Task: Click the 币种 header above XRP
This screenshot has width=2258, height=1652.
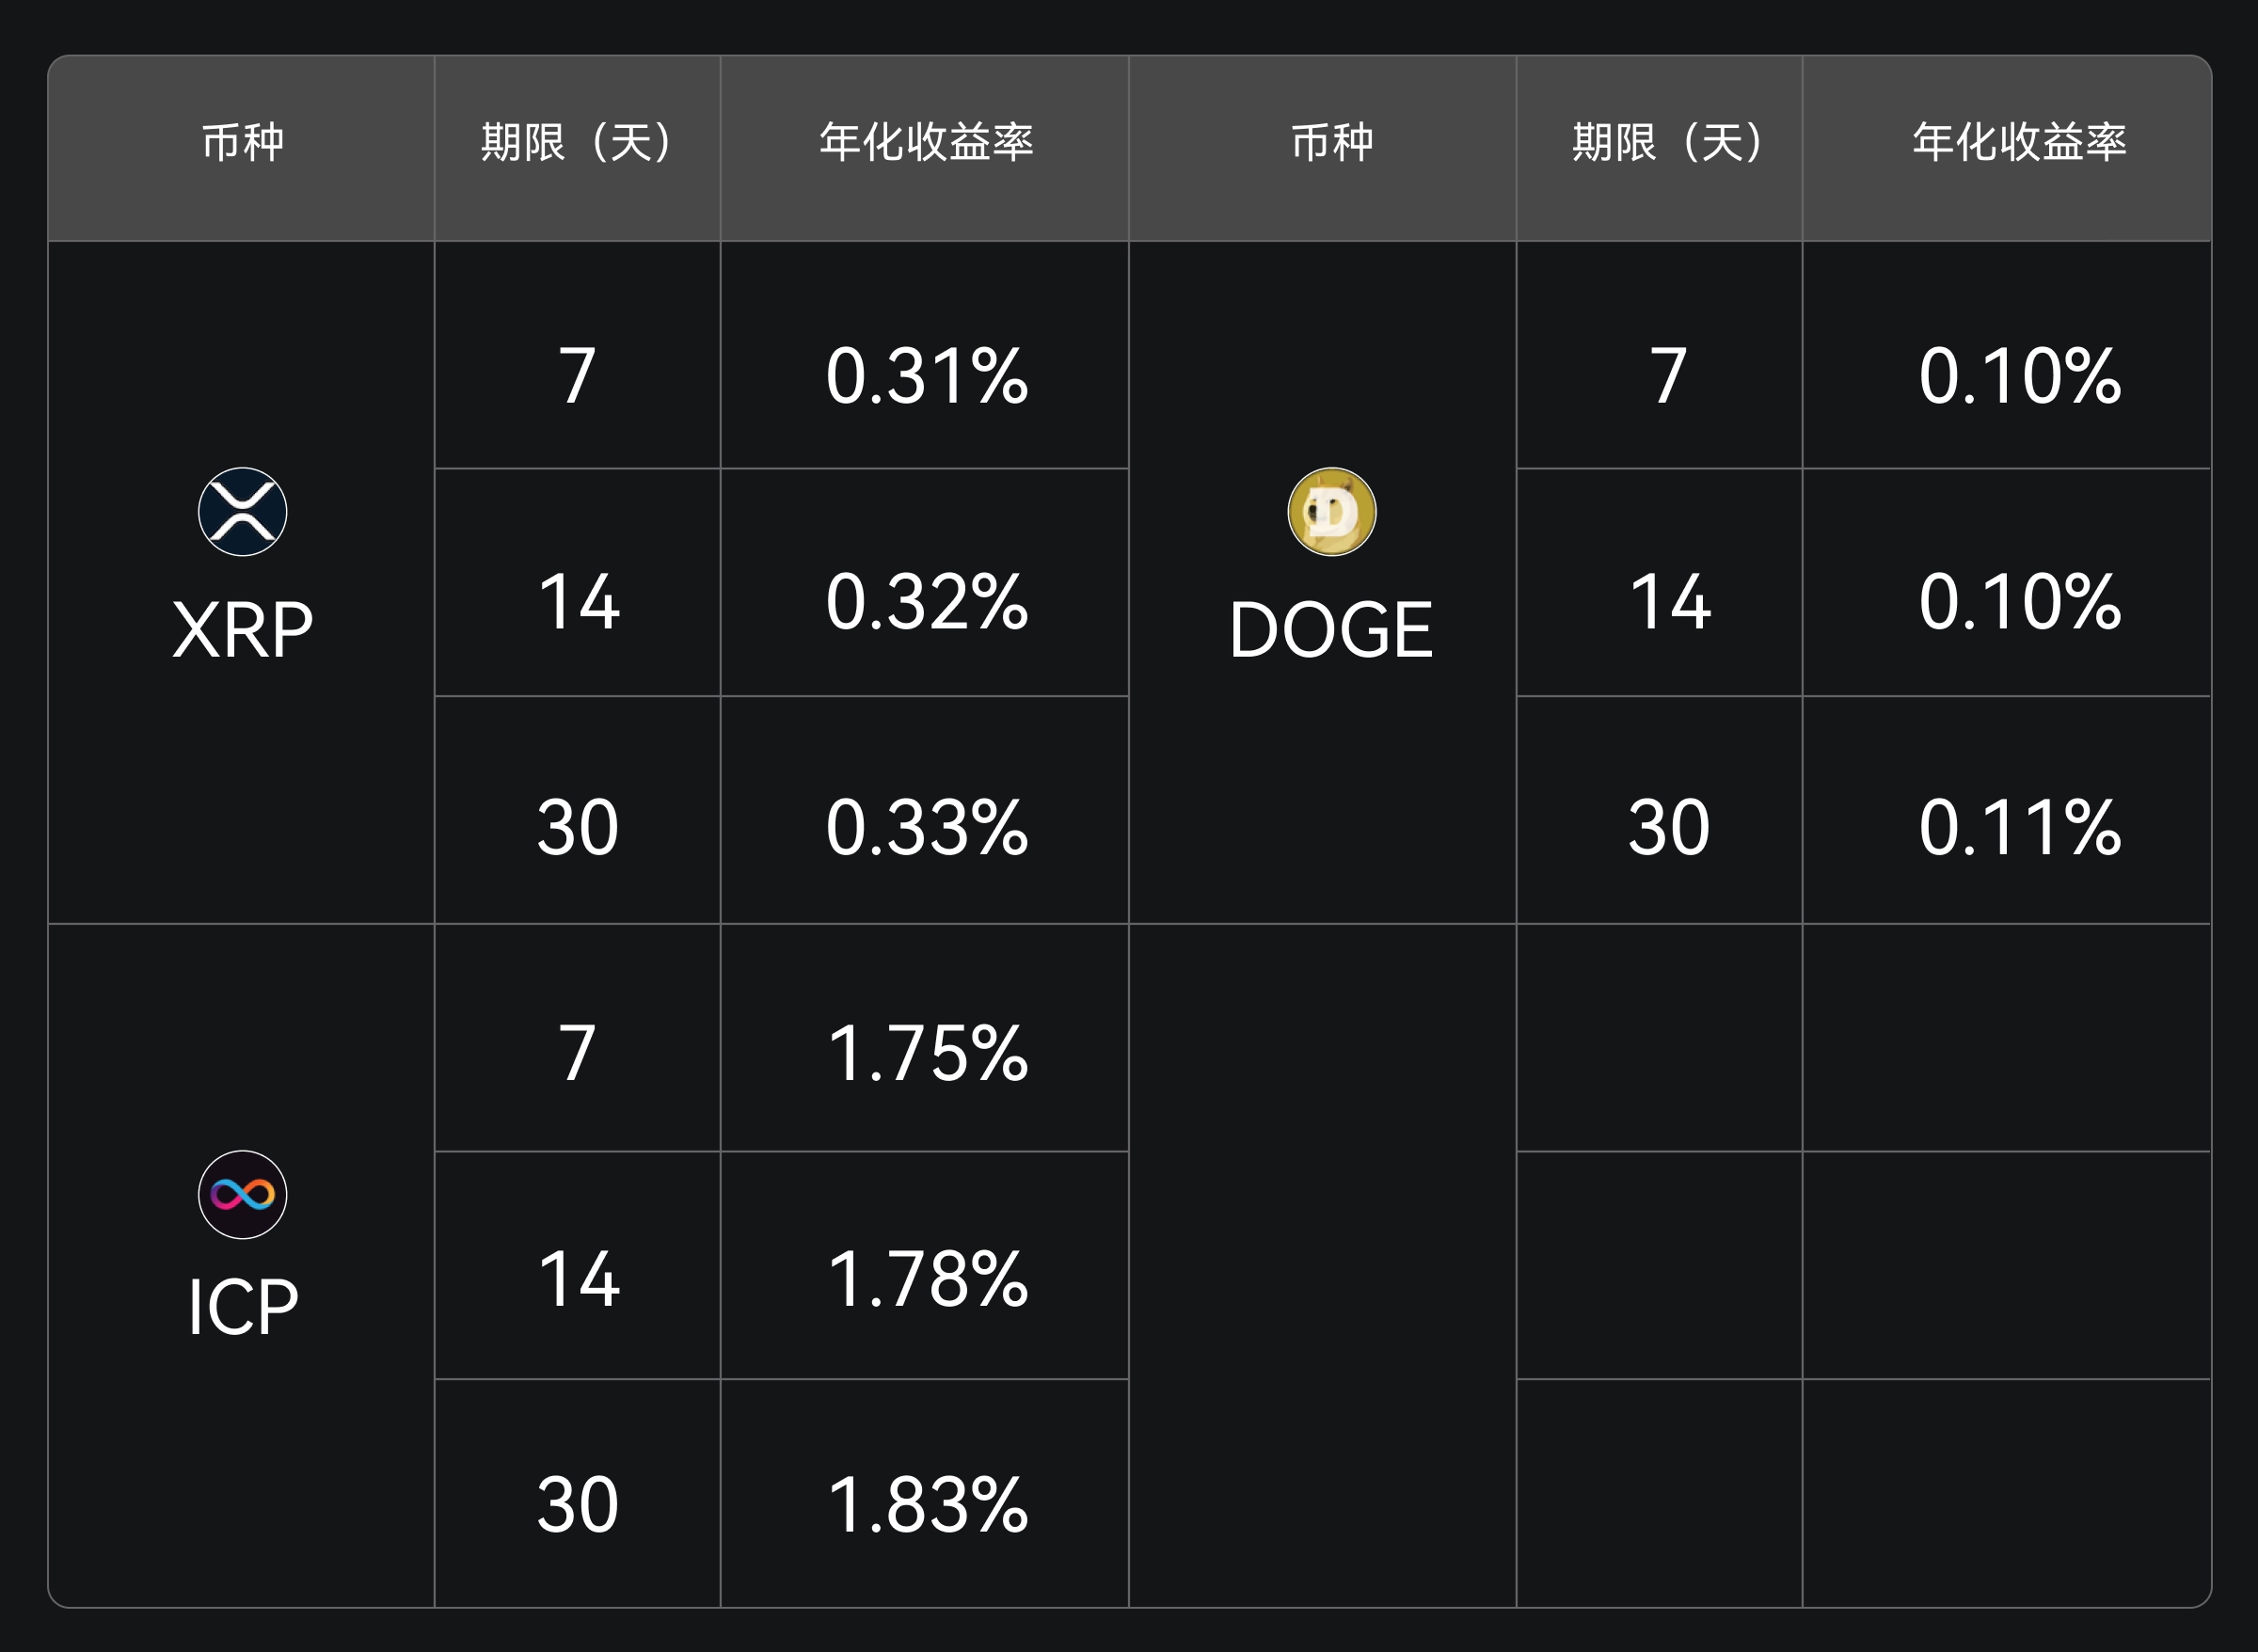Action: [x=242, y=142]
